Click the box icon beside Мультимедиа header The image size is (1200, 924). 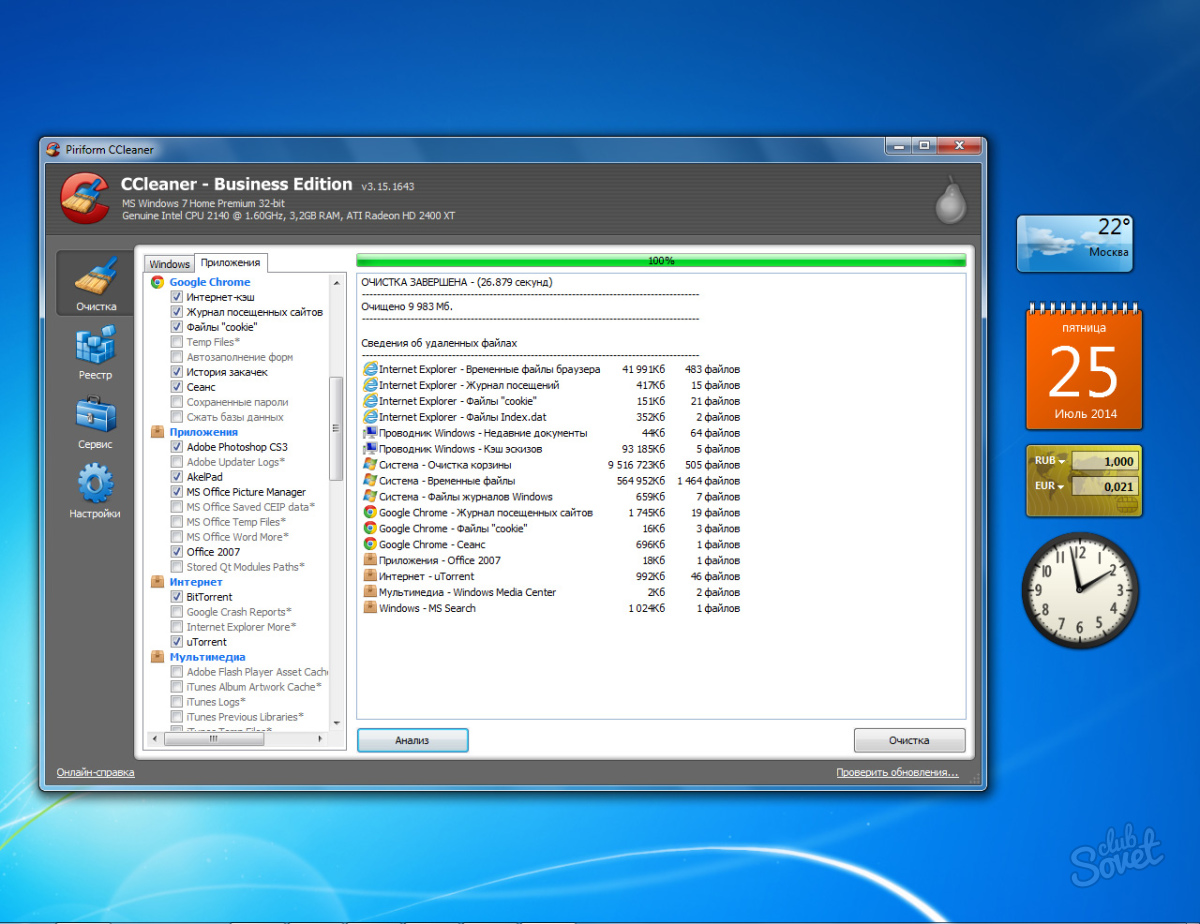click(x=157, y=657)
